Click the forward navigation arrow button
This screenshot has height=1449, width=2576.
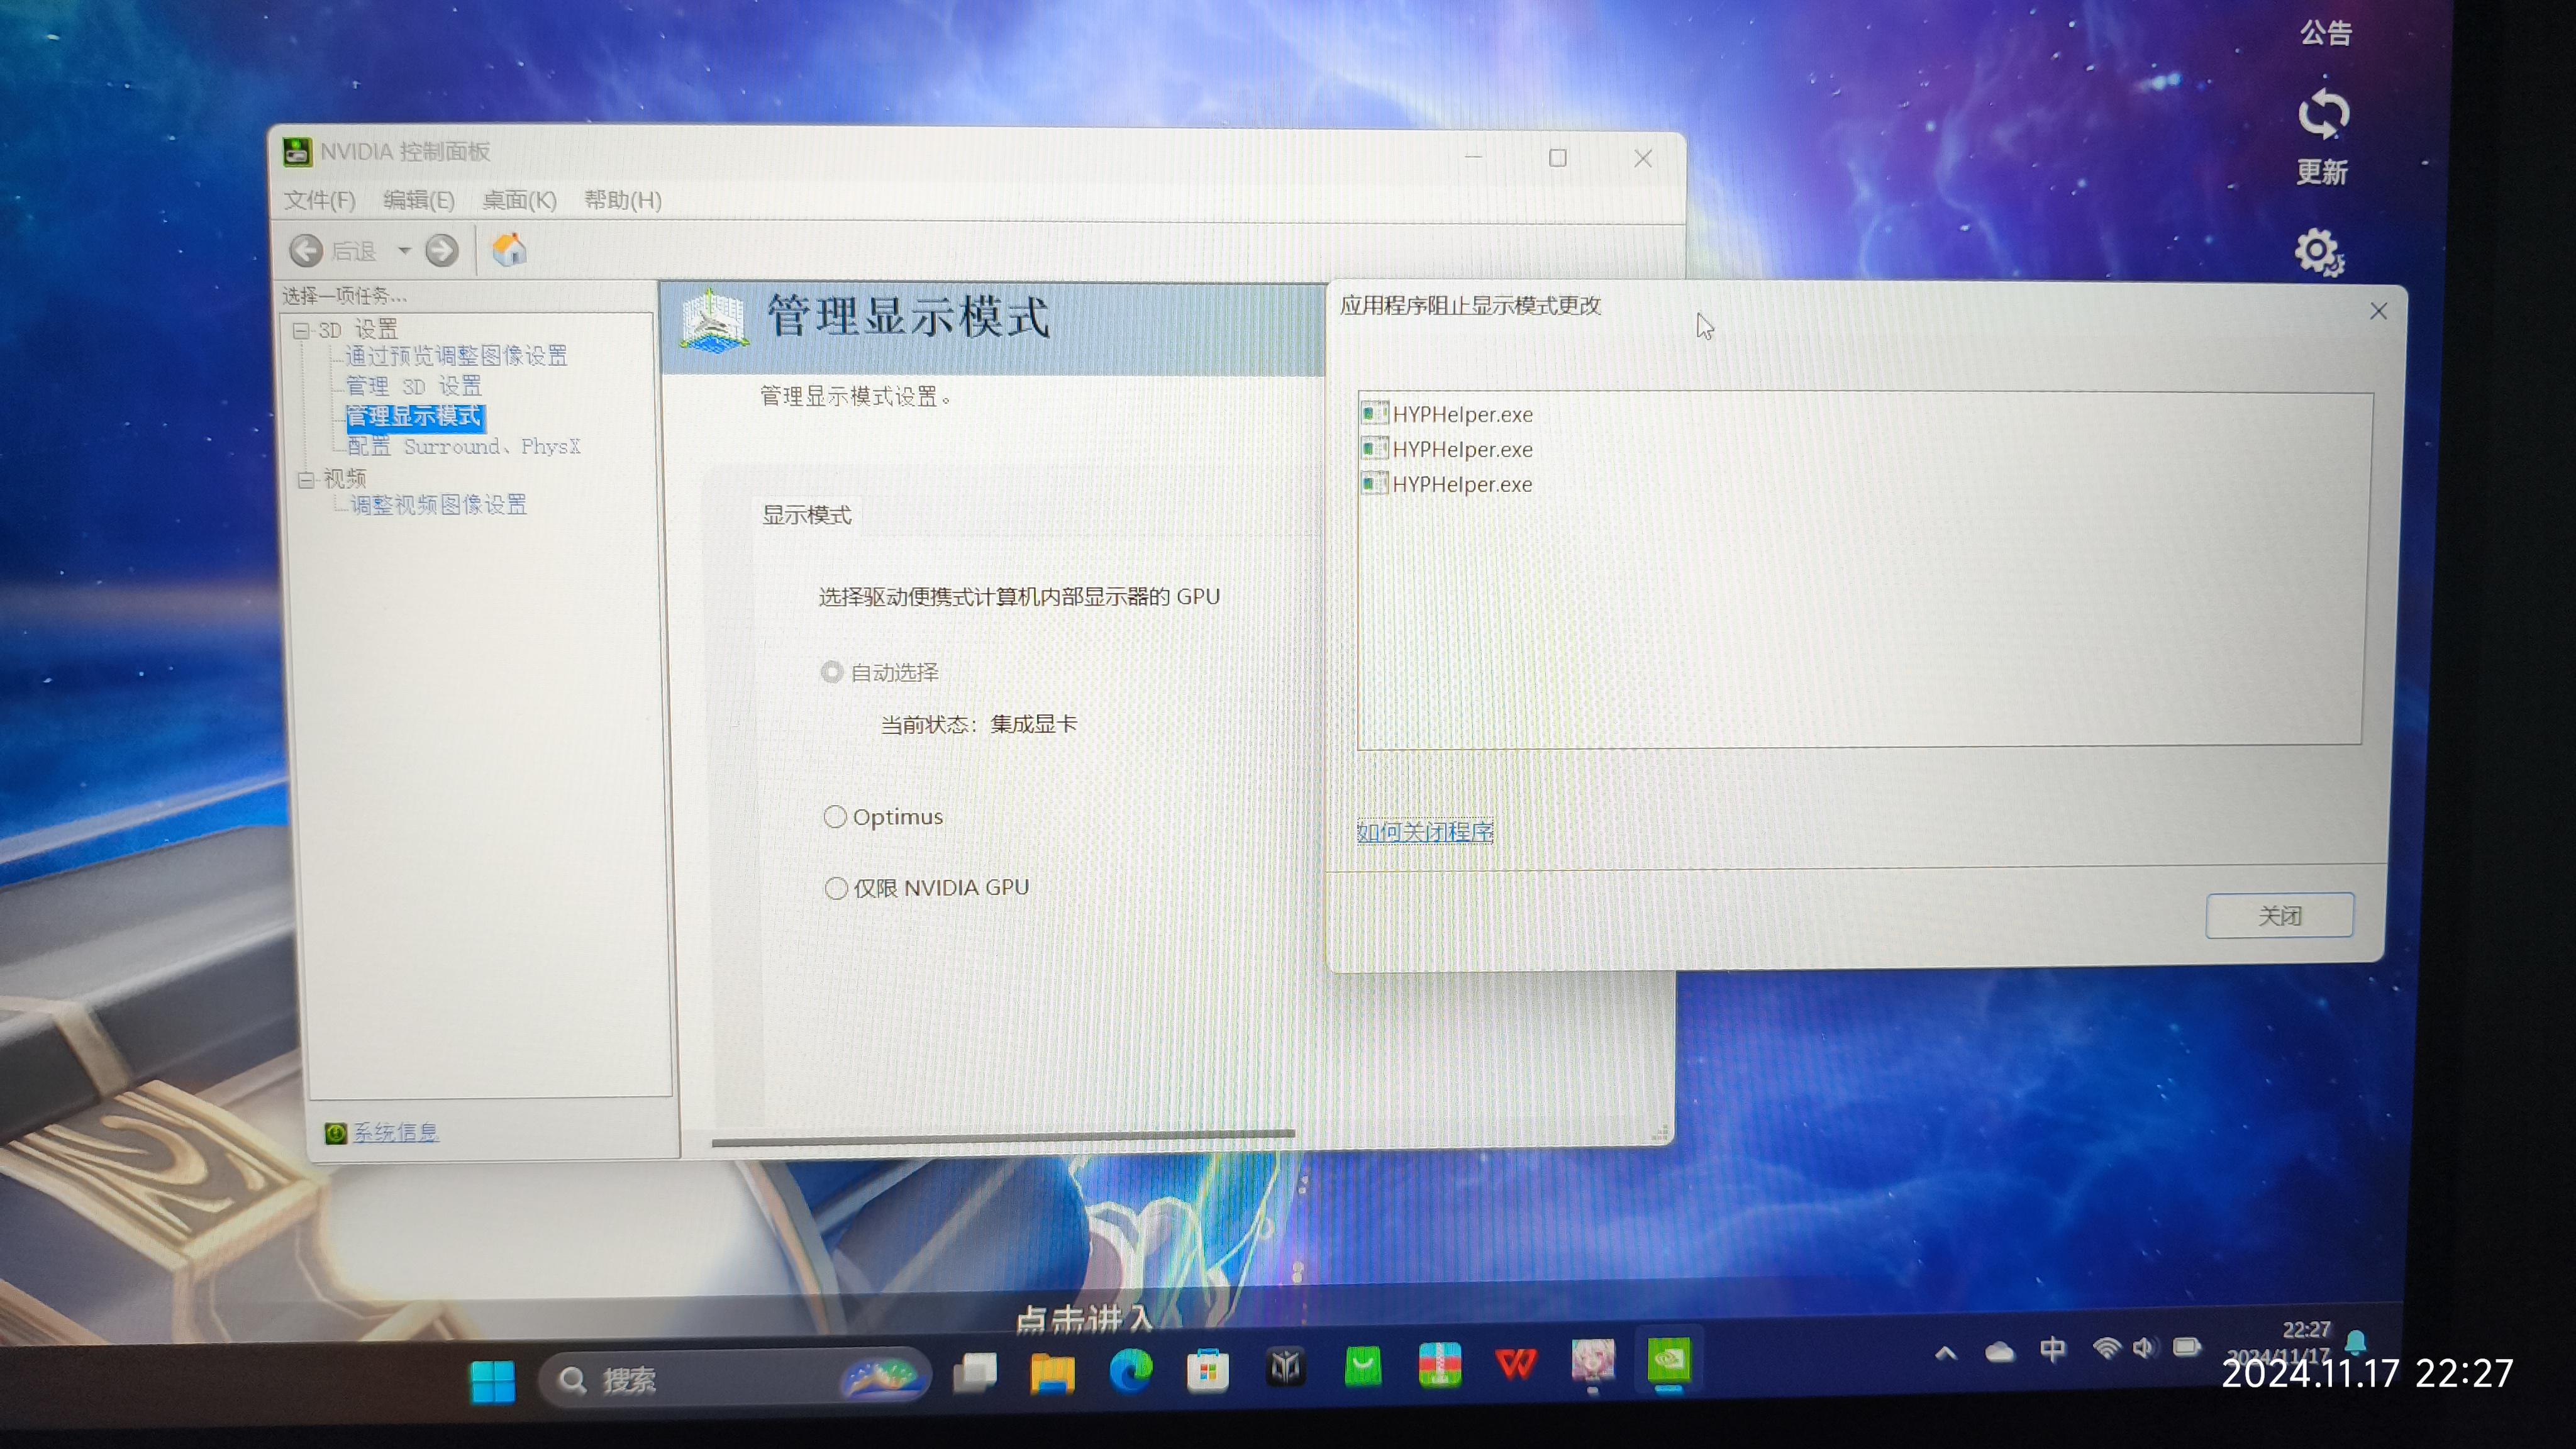pos(442,250)
